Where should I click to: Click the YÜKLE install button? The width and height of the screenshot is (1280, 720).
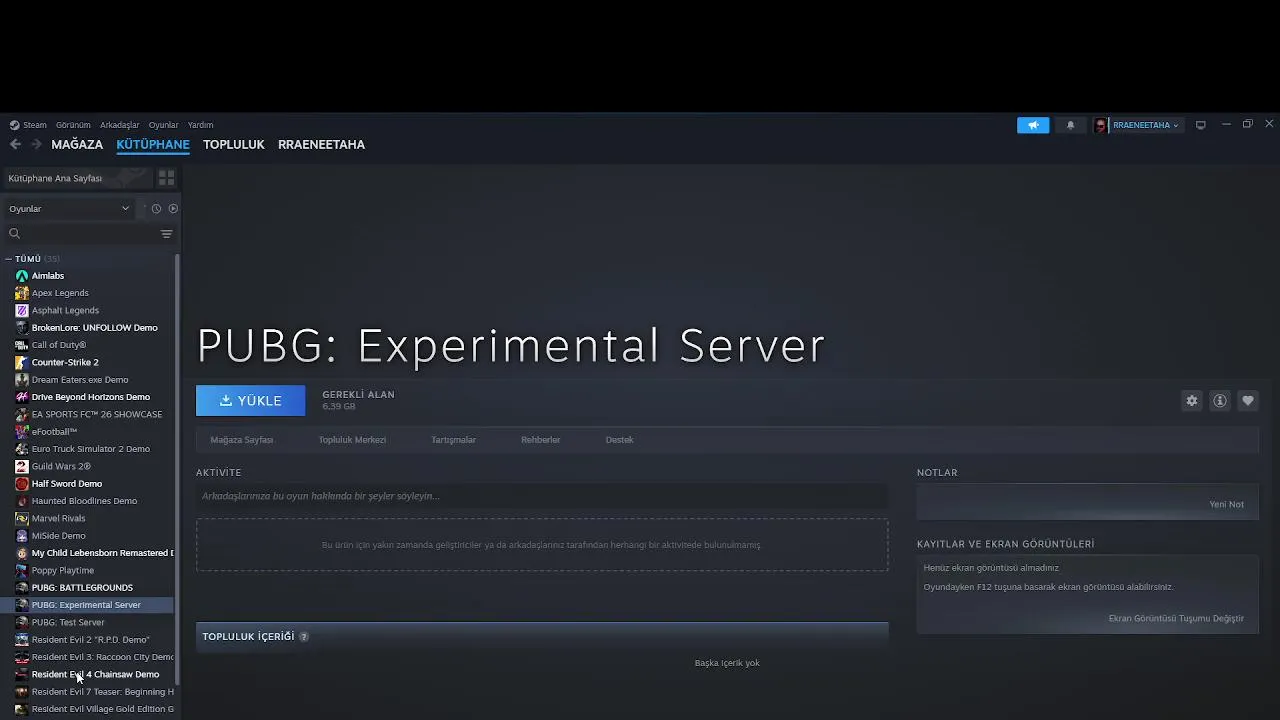point(251,401)
